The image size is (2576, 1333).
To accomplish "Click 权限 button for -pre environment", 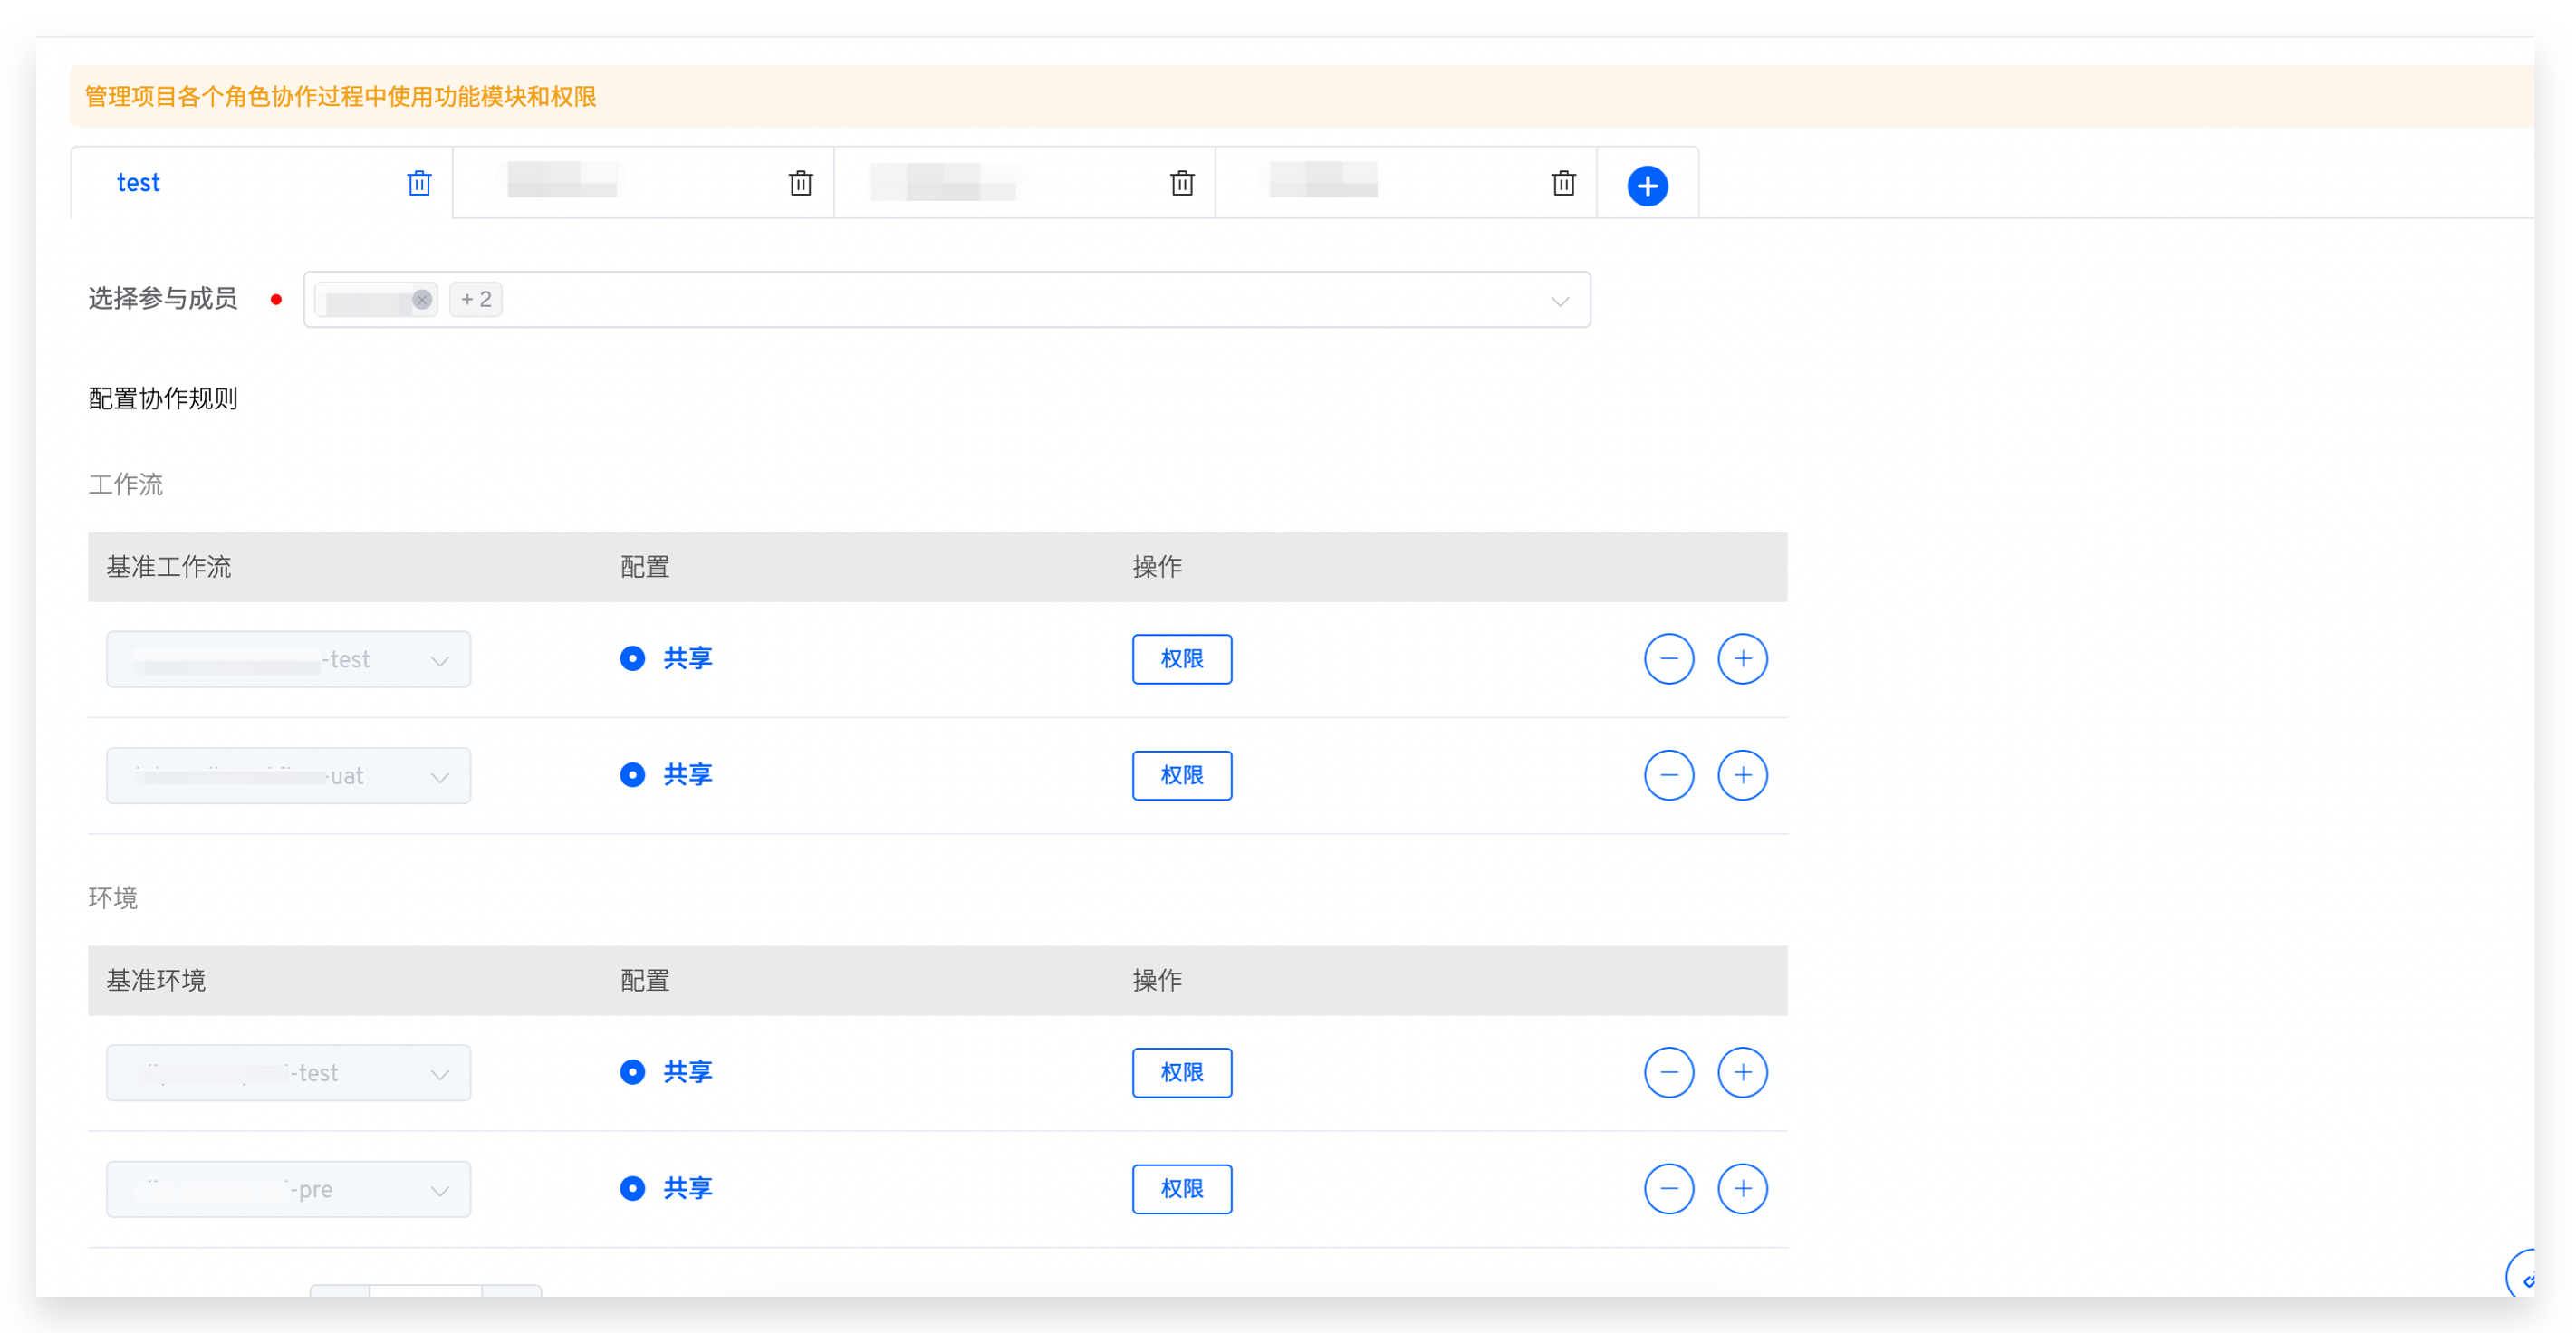I will (1181, 1188).
